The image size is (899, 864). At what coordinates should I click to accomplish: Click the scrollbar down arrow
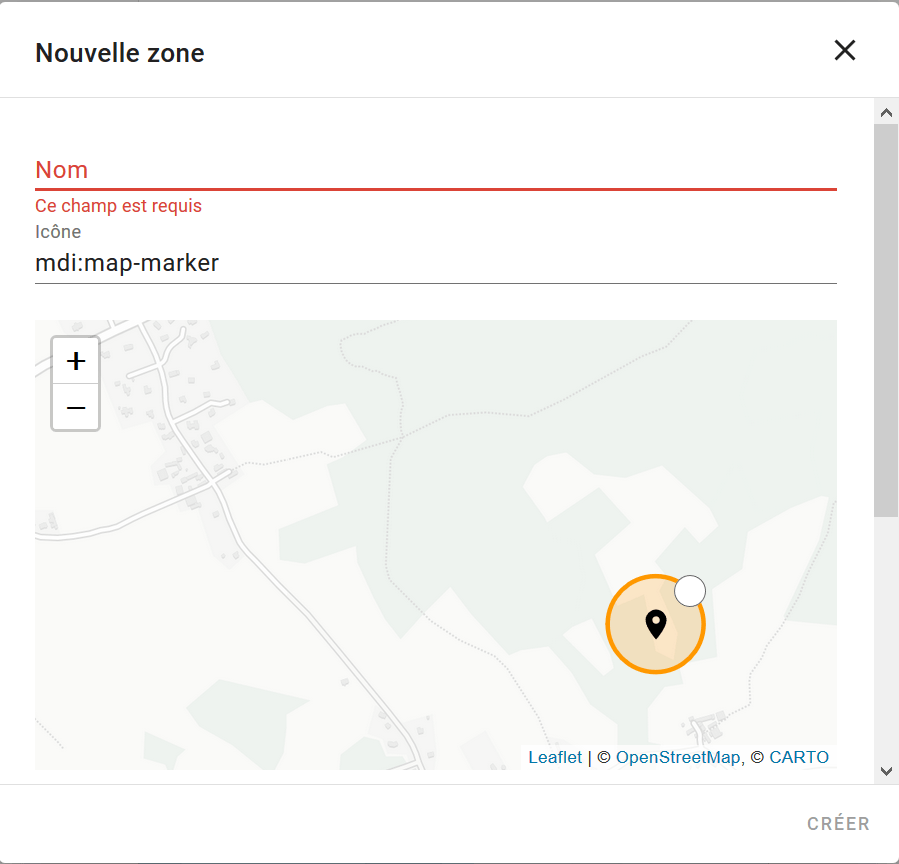coord(886,771)
